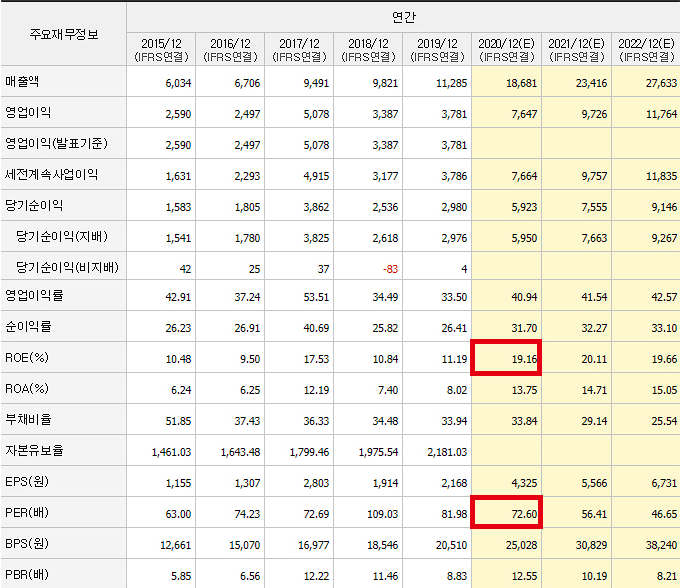This screenshot has width=680, height=588.
Task: Select the 2022/12(E) column header
Action: [x=646, y=50]
